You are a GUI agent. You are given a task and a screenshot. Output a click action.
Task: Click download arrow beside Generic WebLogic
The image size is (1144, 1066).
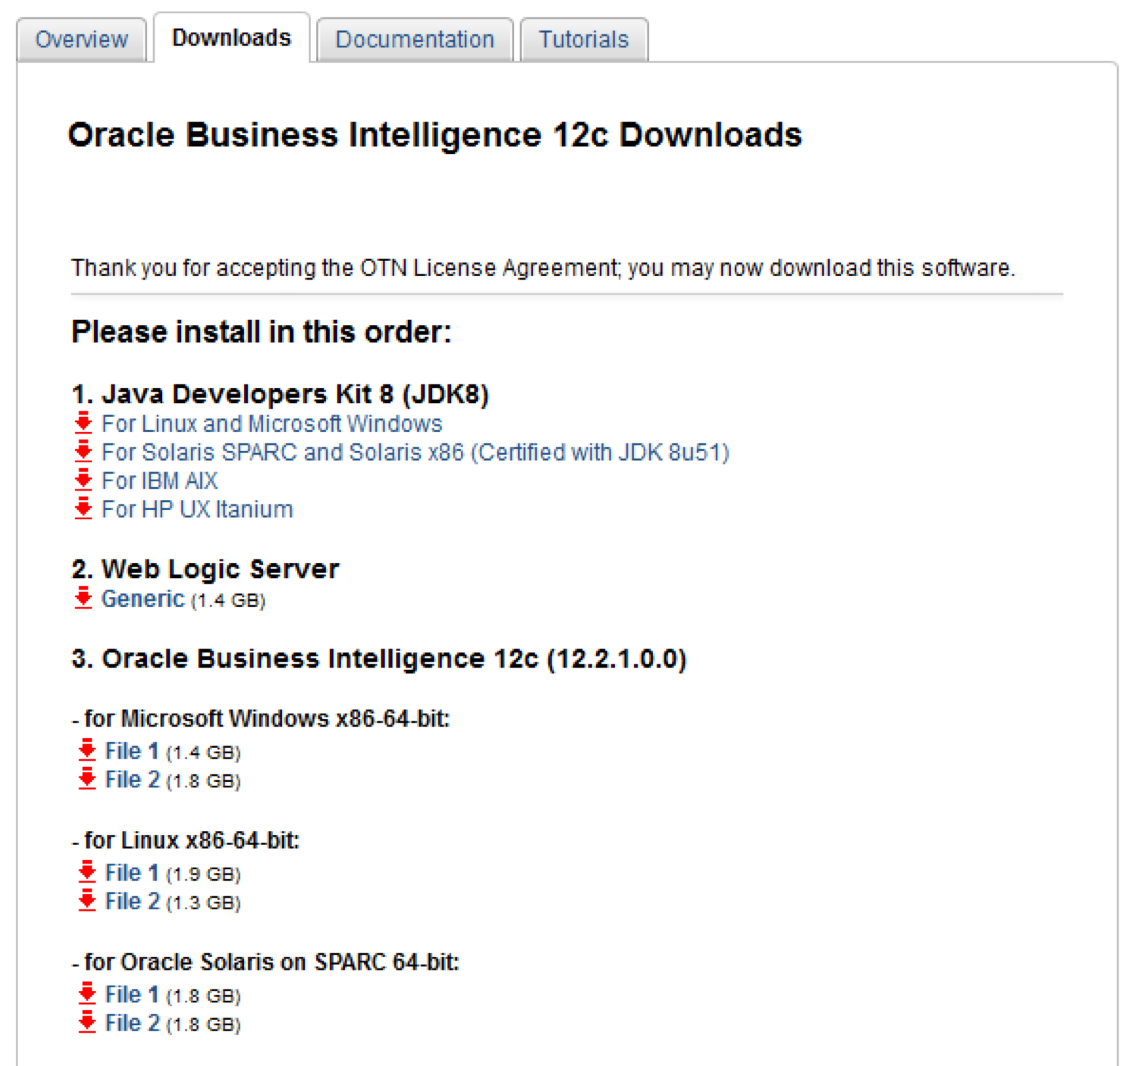pyautogui.click(x=84, y=597)
